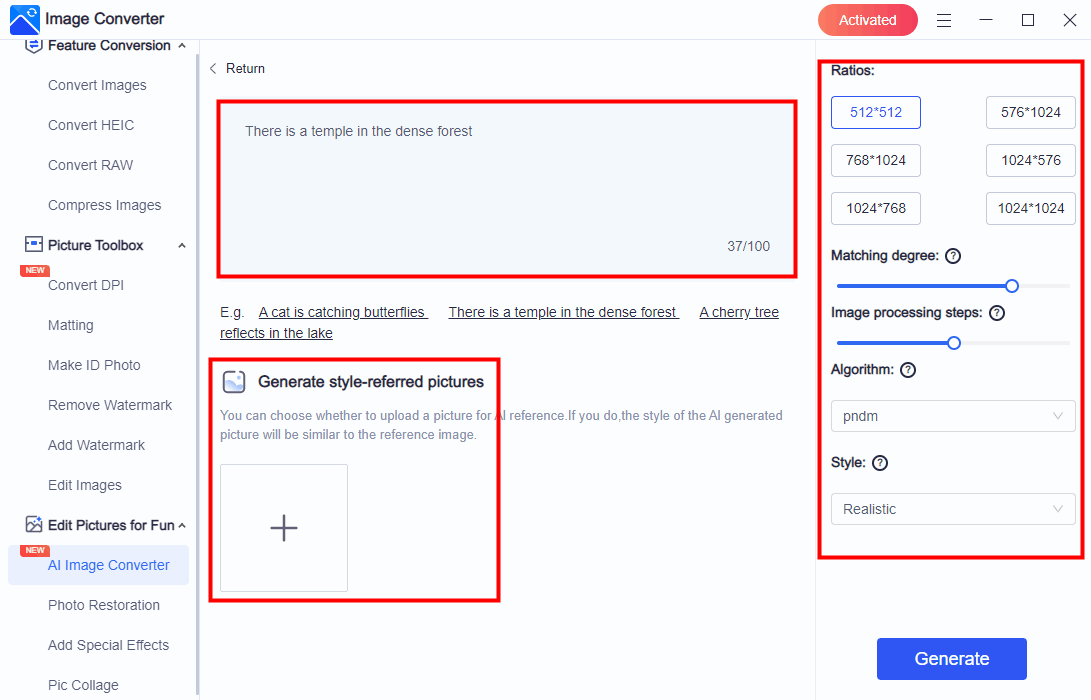Go to Remove Watermark tool

pos(110,405)
